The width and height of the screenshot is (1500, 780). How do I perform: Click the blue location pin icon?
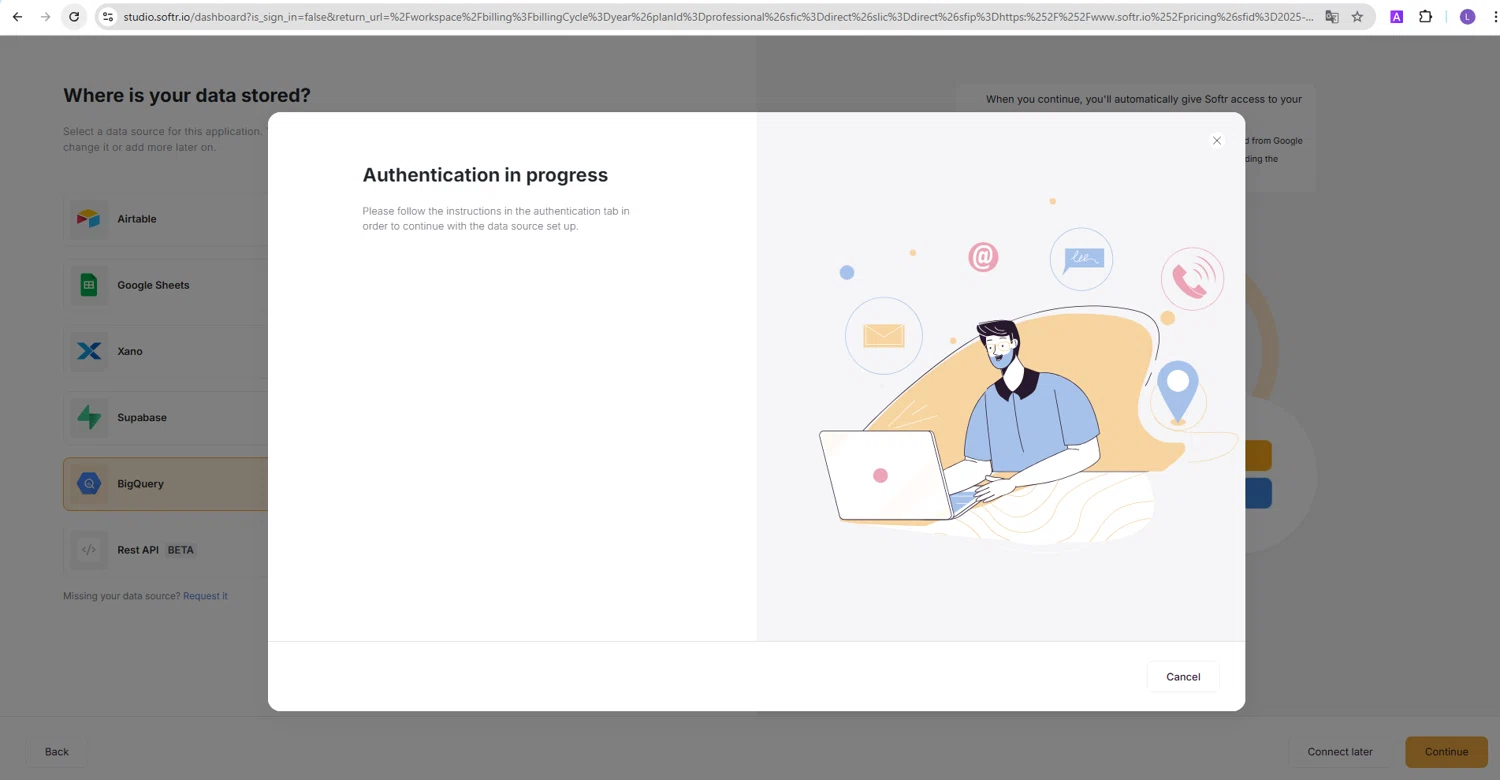point(1178,393)
